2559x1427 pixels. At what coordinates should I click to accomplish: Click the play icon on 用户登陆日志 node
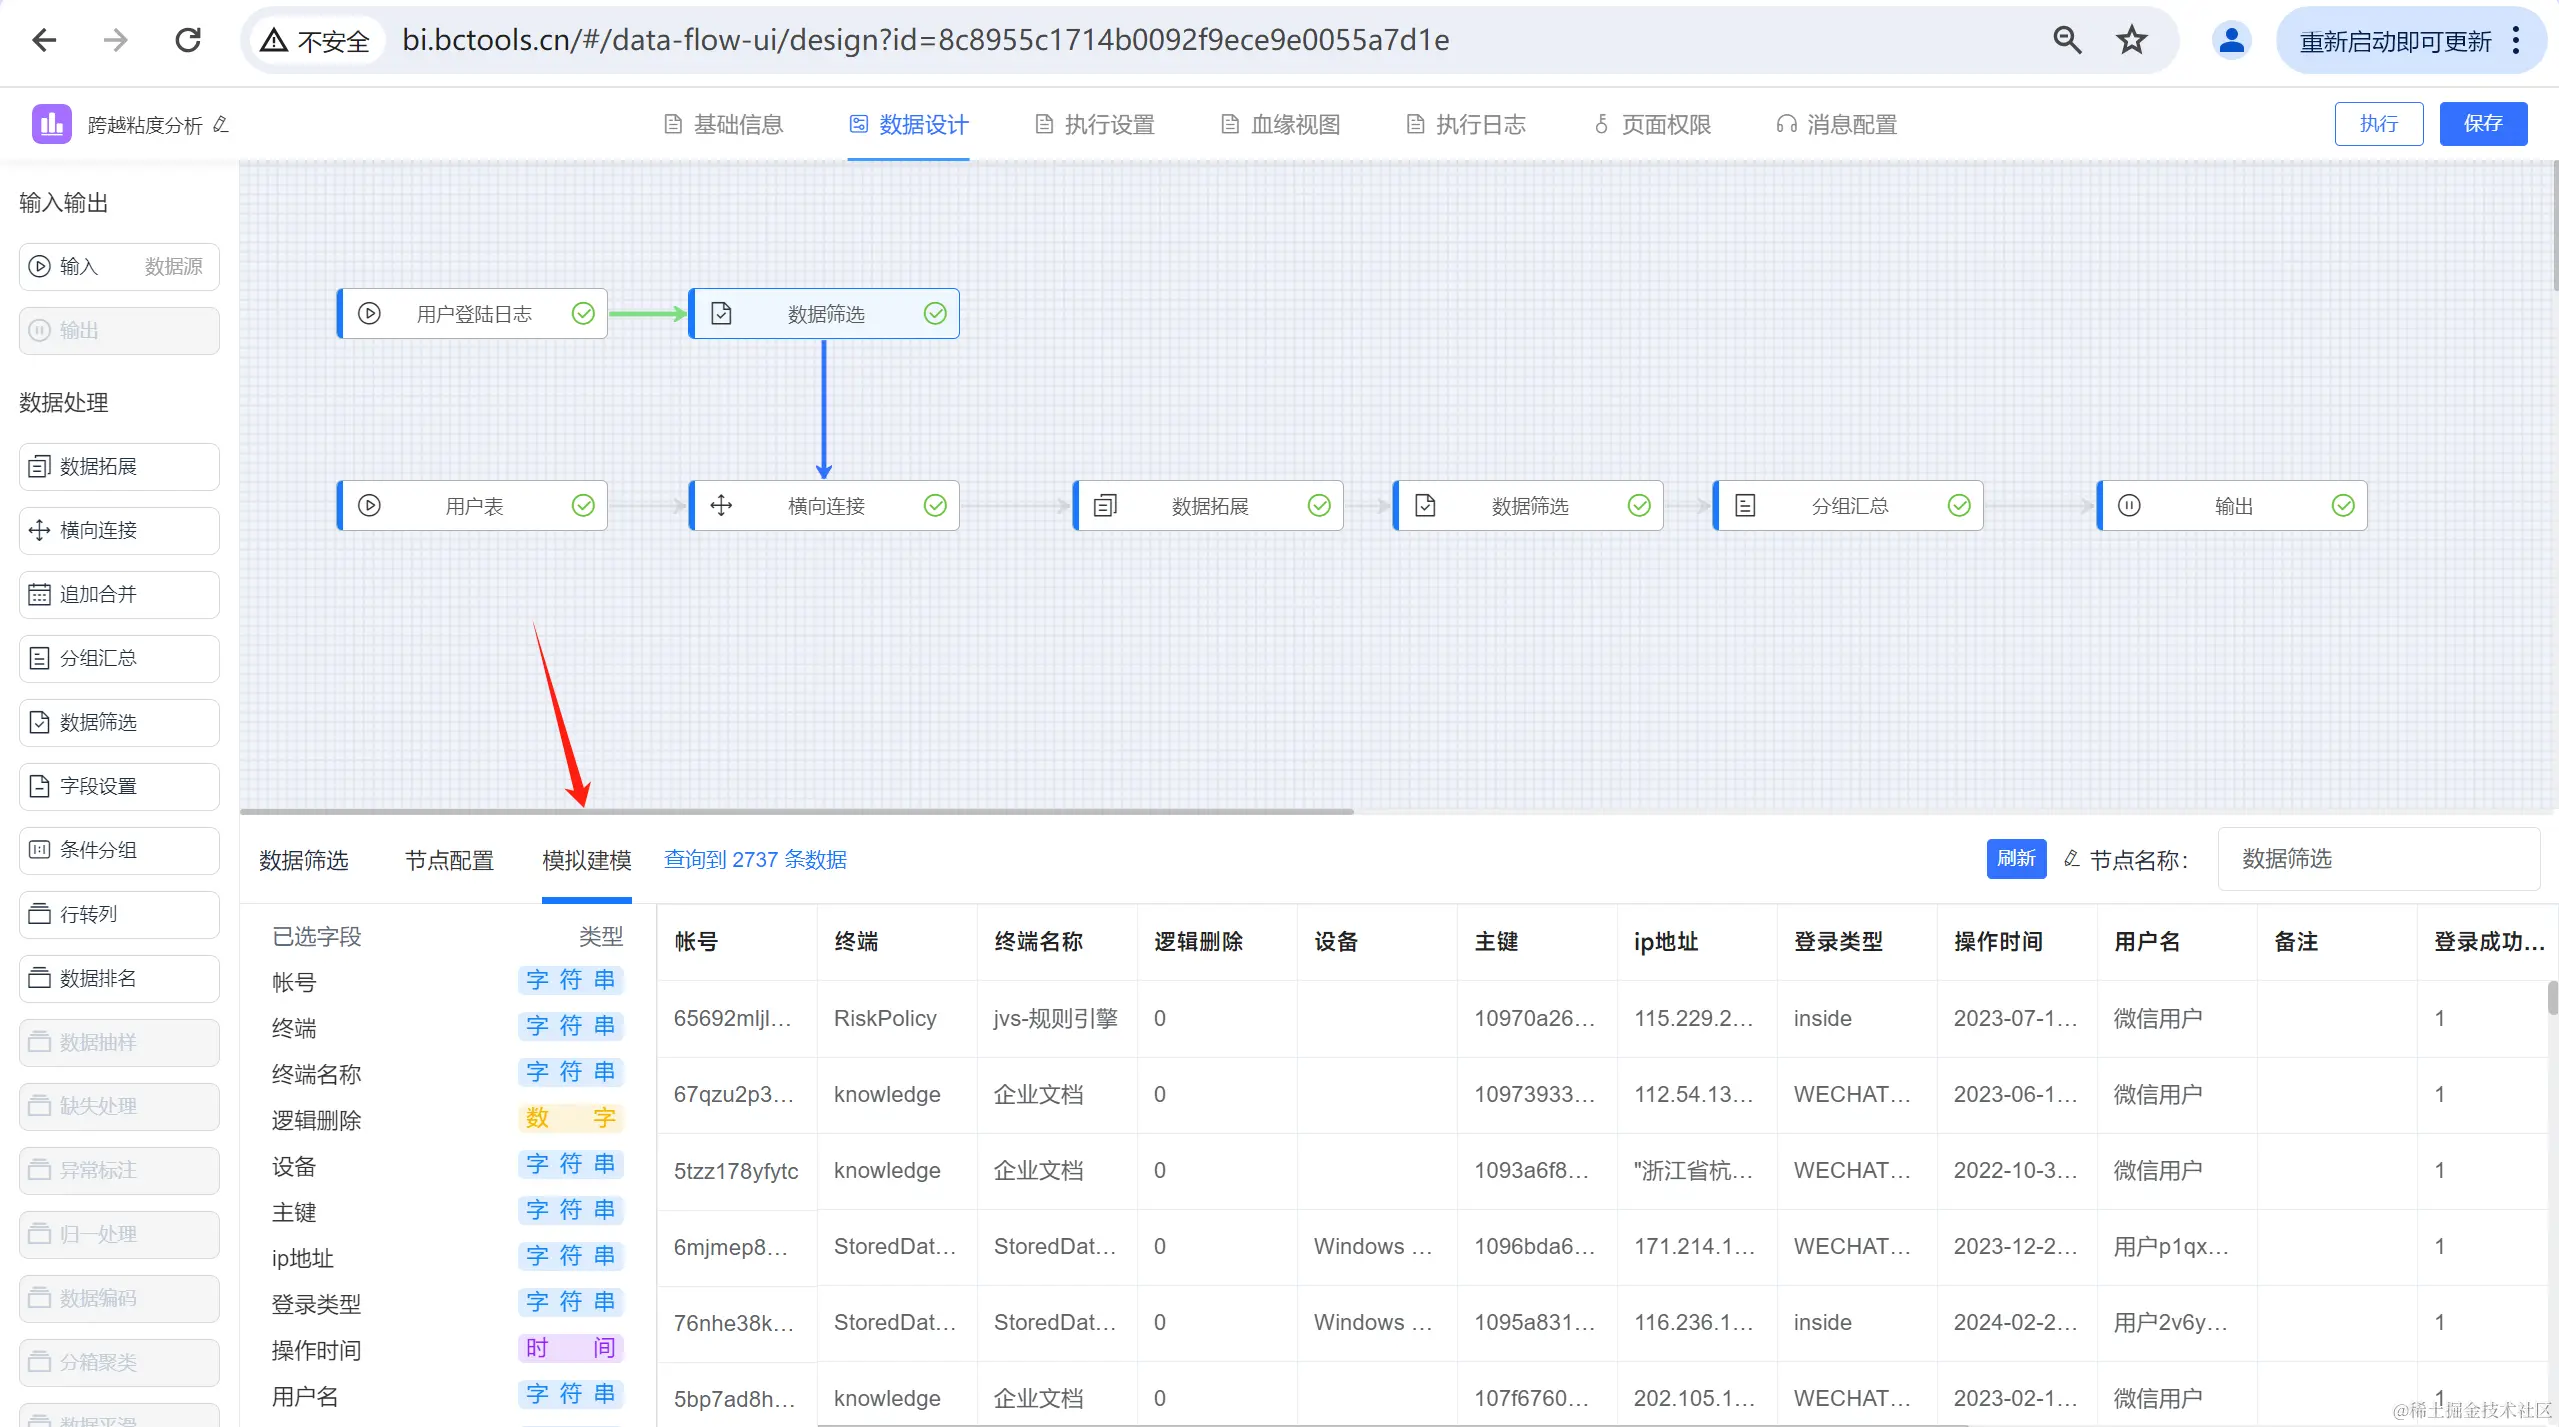click(369, 313)
